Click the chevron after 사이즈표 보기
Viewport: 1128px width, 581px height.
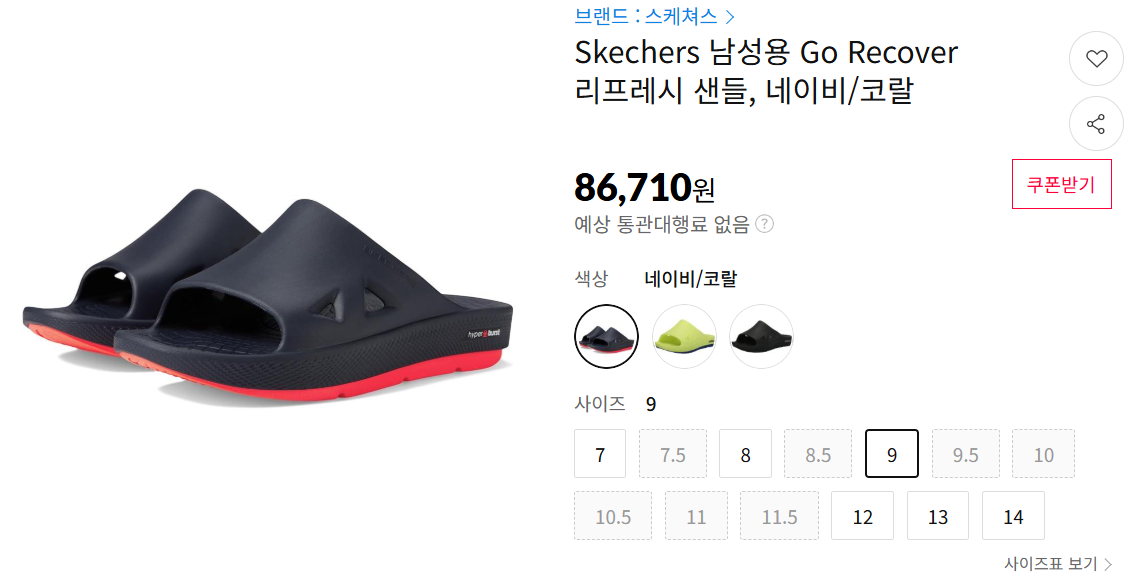pos(1108,564)
